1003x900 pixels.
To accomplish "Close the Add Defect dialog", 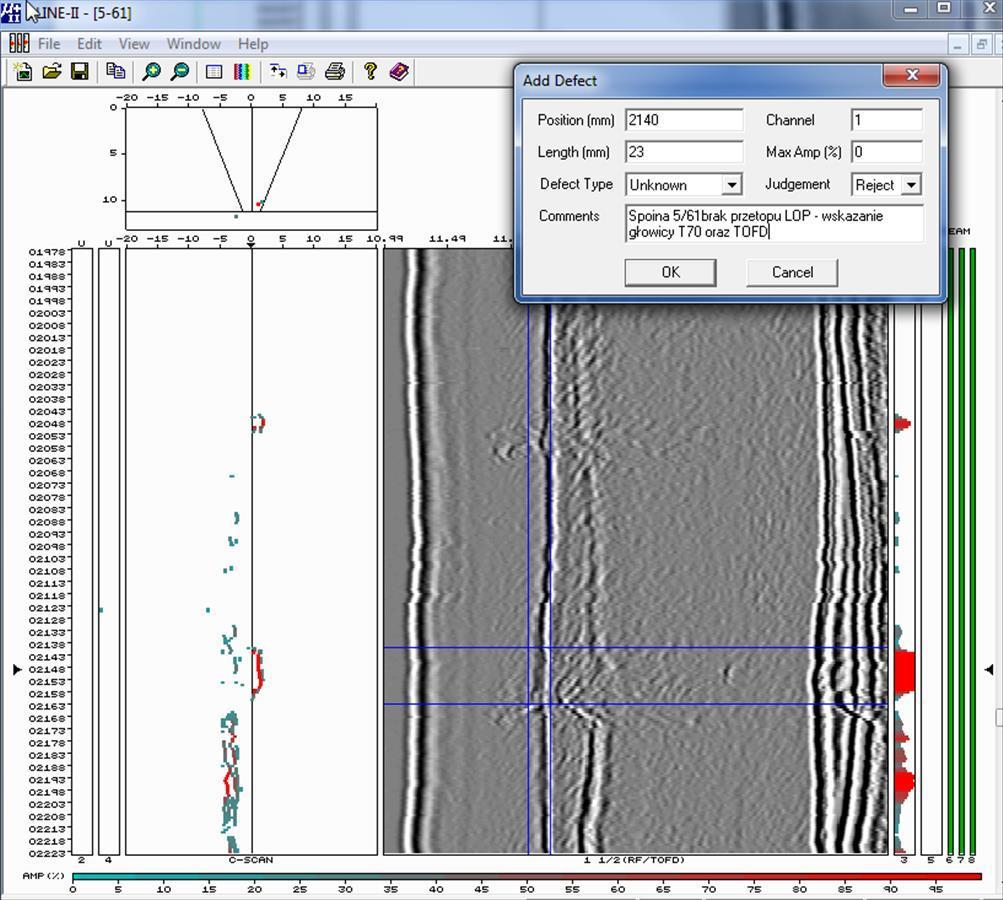I will click(912, 75).
